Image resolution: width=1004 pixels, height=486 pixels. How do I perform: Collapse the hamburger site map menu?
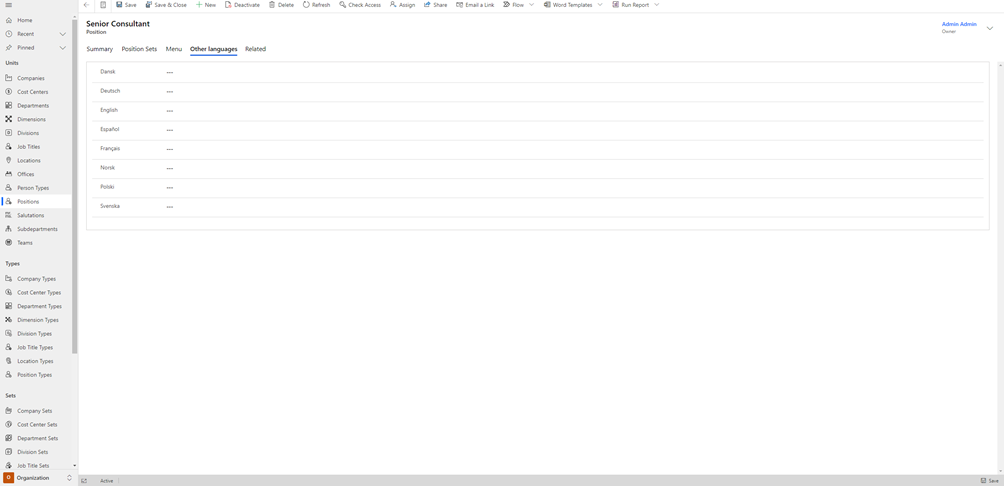coord(8,5)
